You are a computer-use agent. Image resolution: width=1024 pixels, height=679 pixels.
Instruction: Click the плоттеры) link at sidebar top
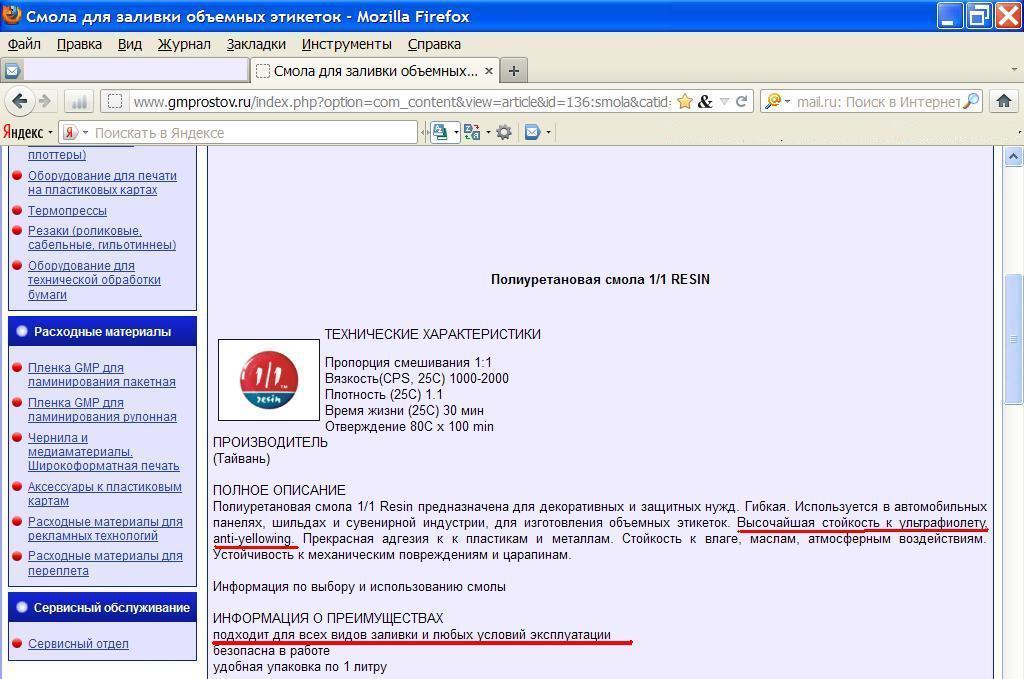[57, 155]
